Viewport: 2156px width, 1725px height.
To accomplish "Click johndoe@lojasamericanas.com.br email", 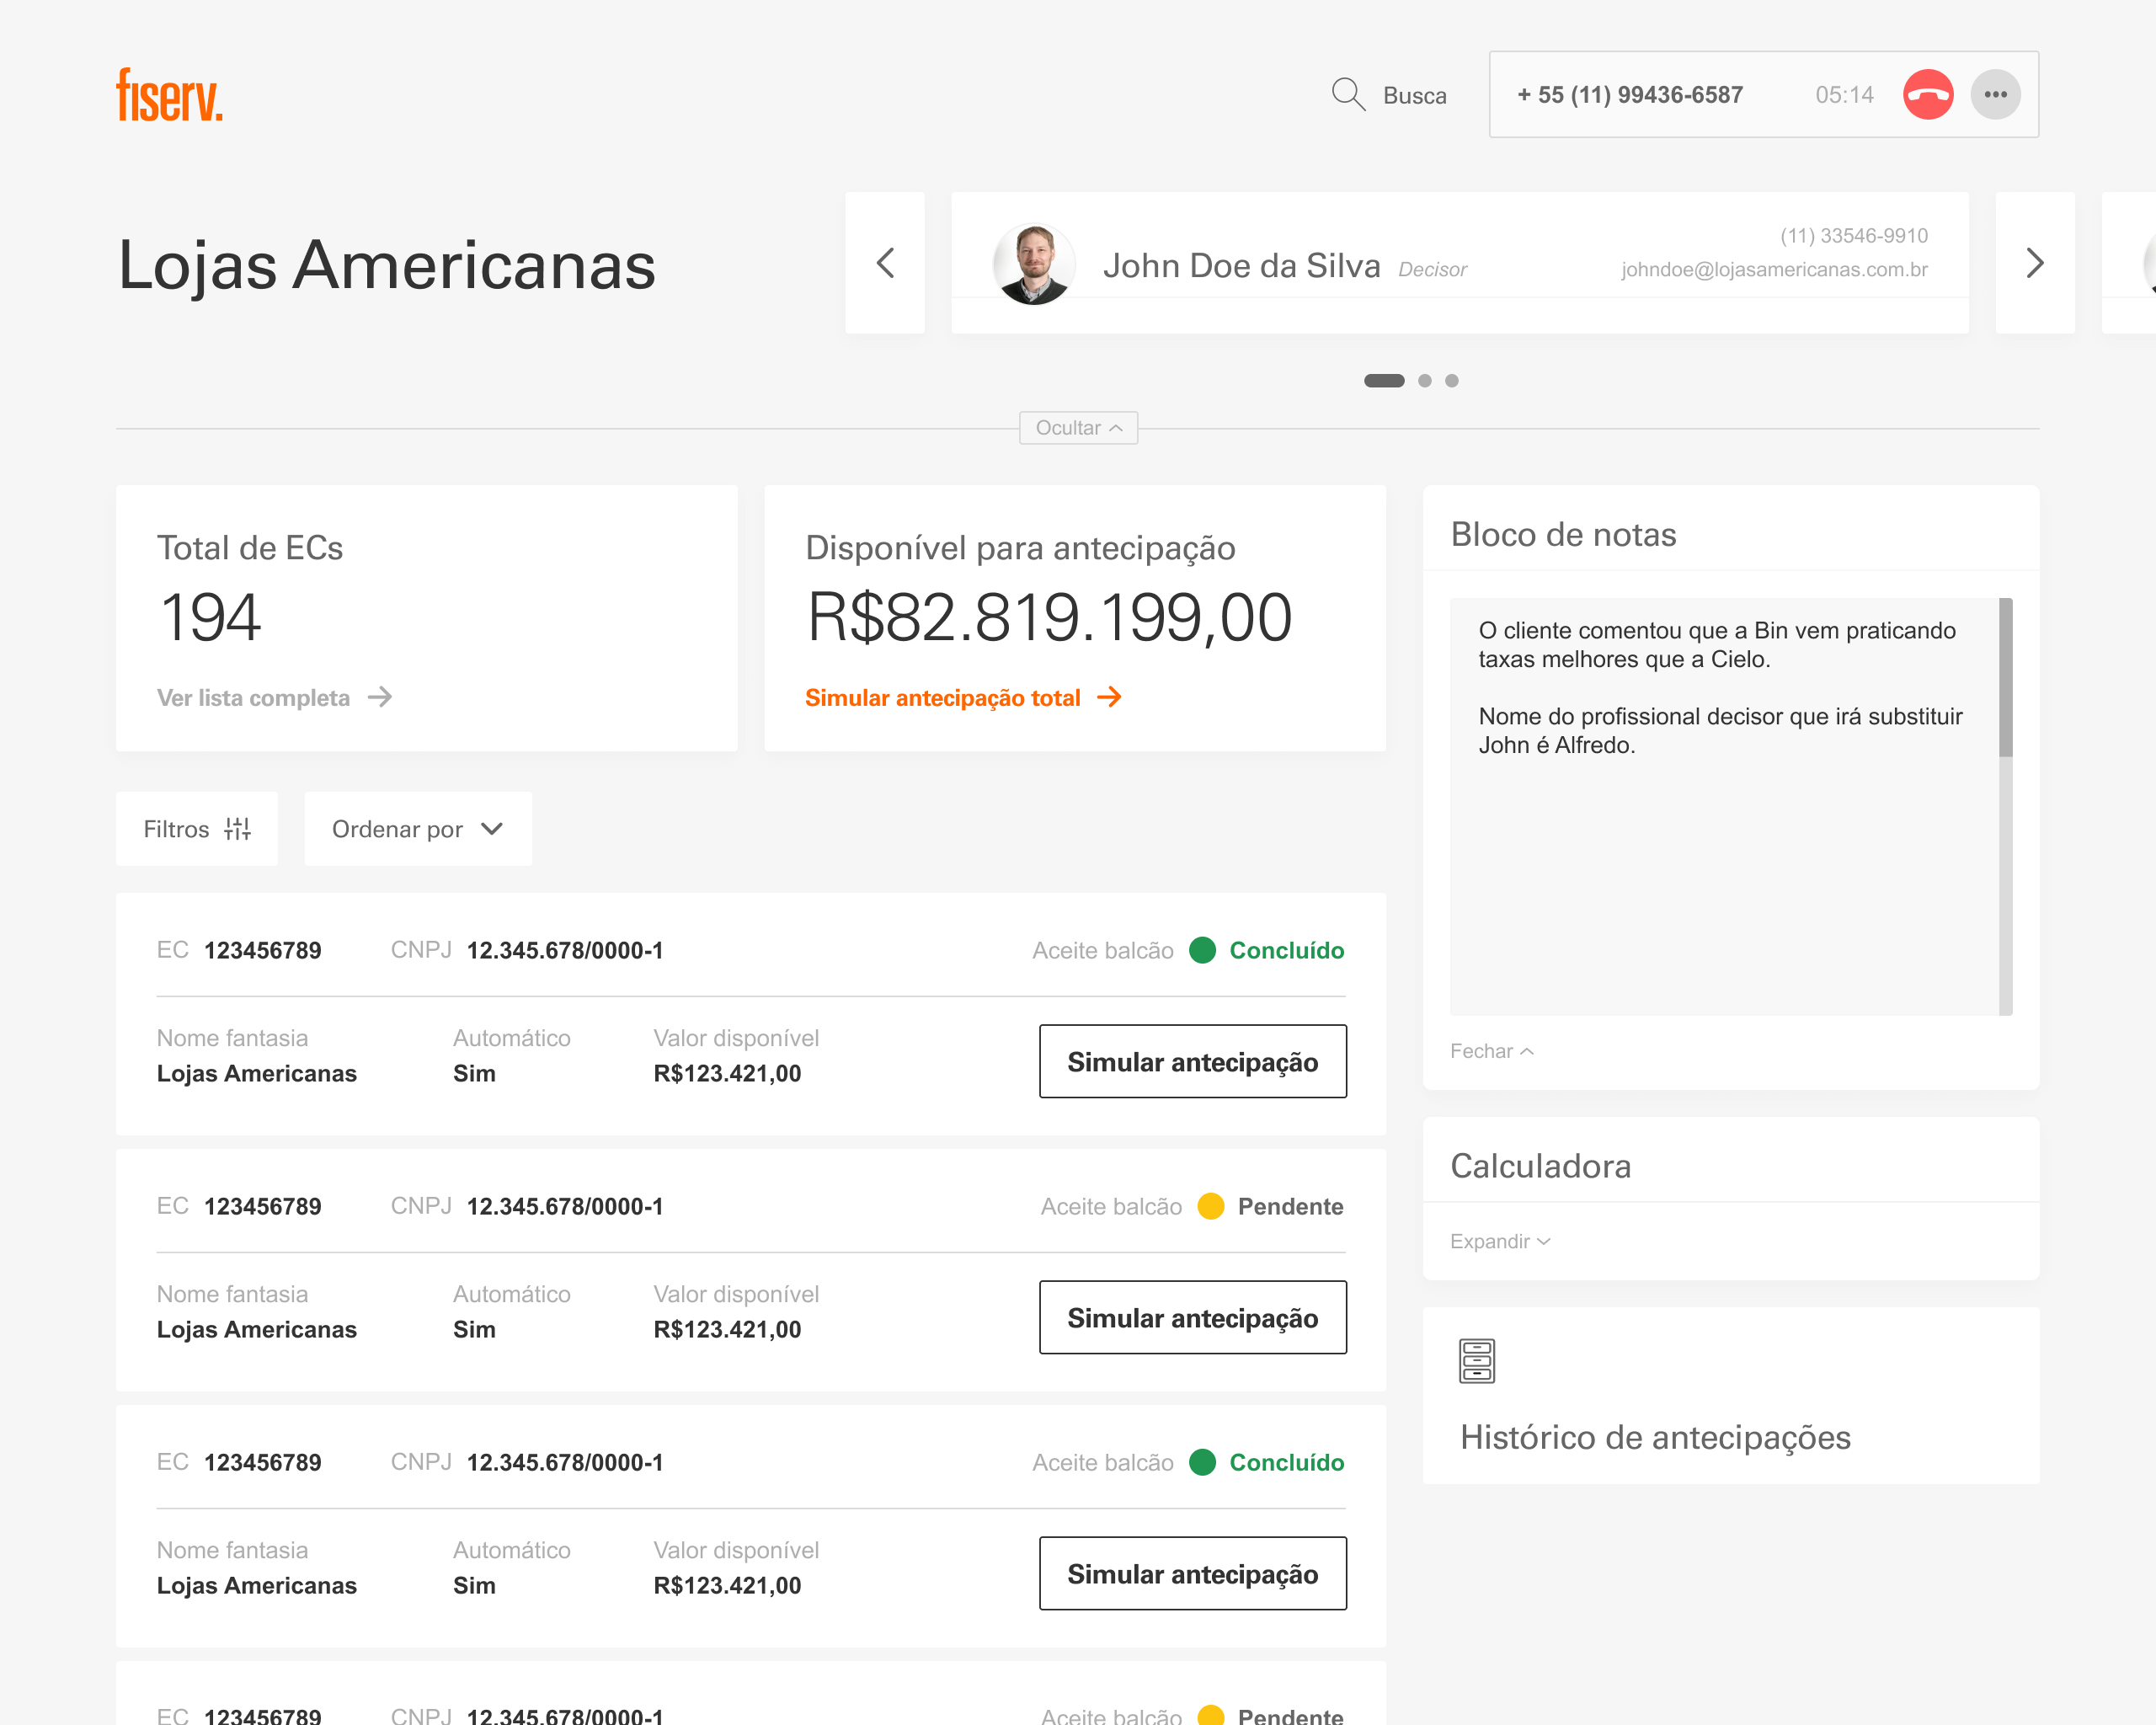I will tap(1774, 270).
